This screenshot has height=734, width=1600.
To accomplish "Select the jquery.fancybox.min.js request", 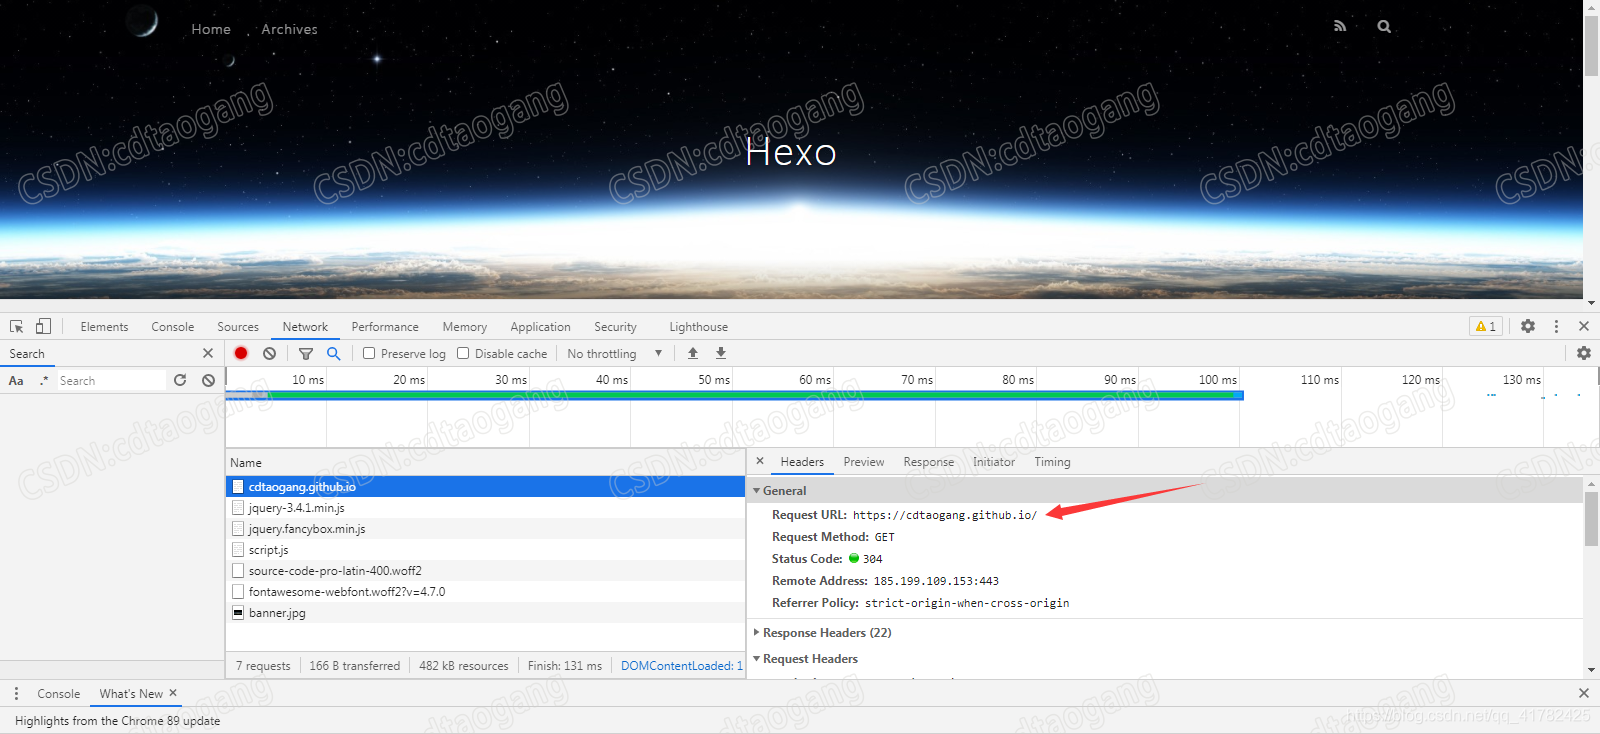I will (x=486, y=529).
